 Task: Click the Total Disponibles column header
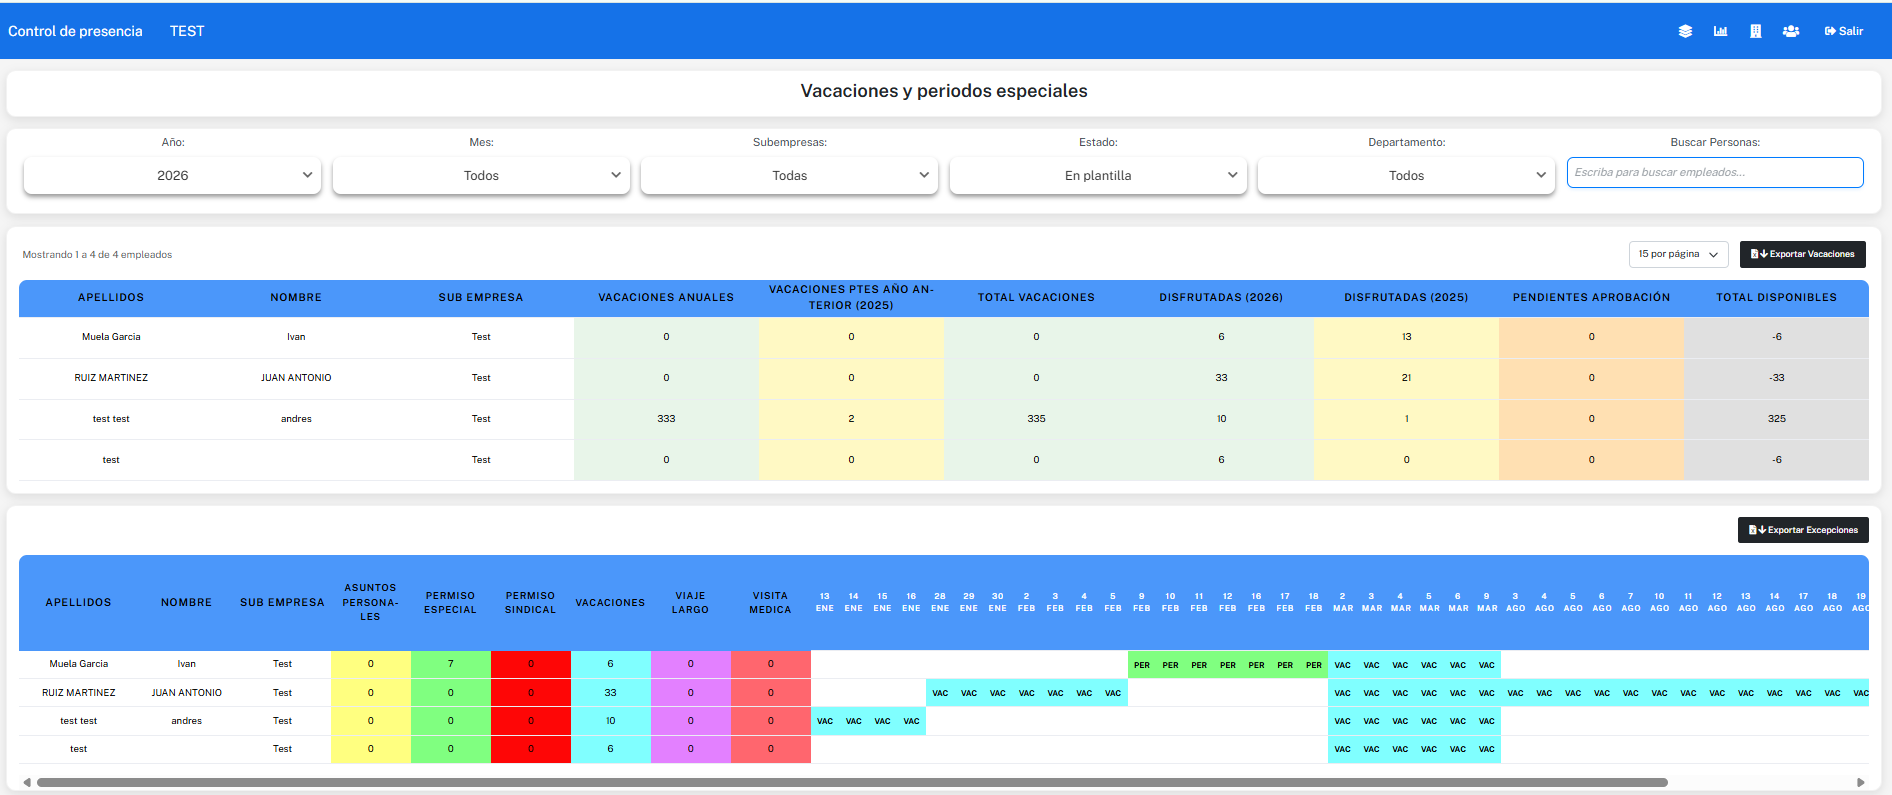[1776, 298]
